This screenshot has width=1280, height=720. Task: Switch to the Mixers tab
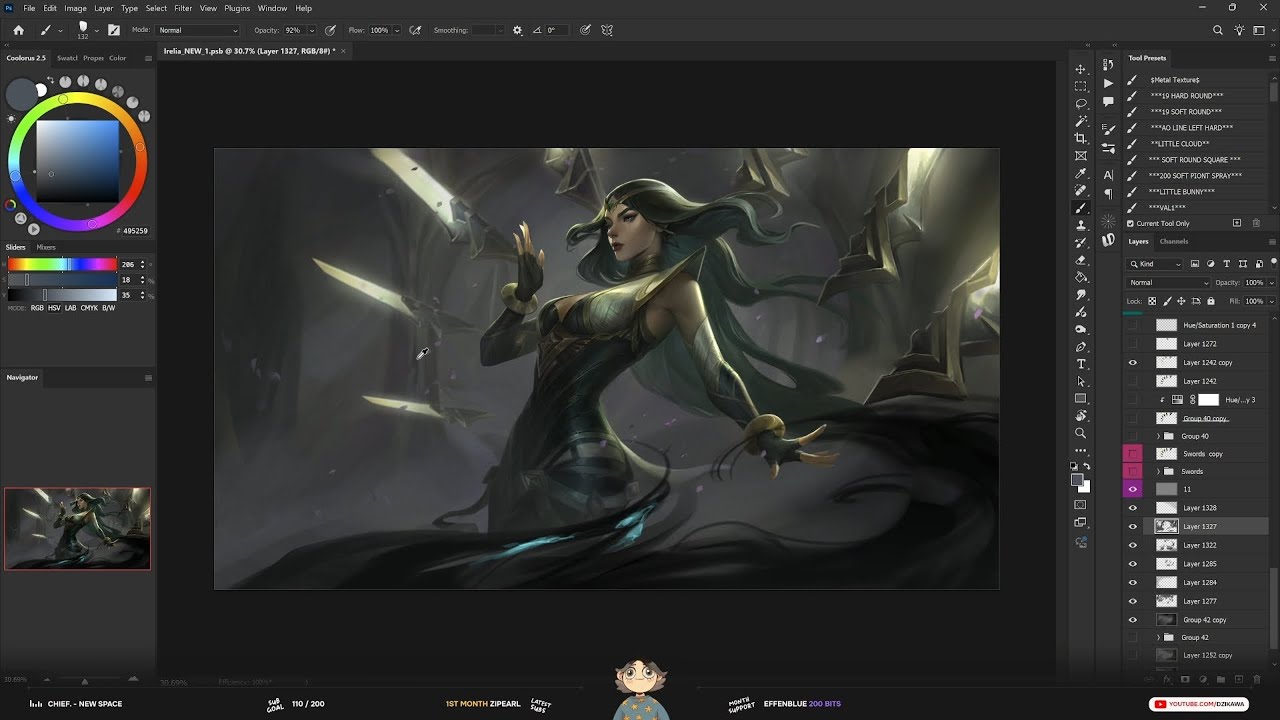(x=46, y=247)
